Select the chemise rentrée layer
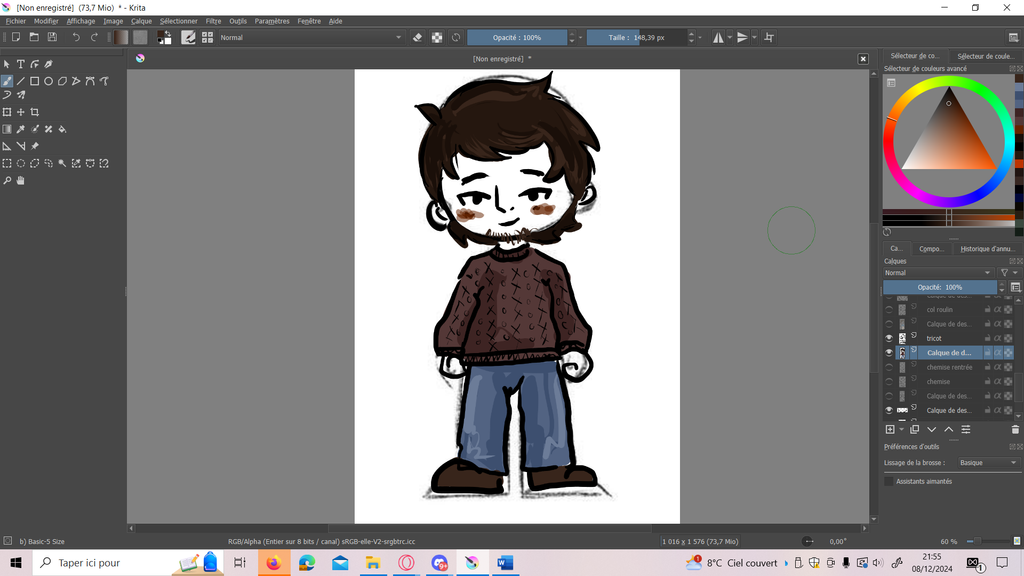This screenshot has width=1024, height=576. tap(949, 367)
